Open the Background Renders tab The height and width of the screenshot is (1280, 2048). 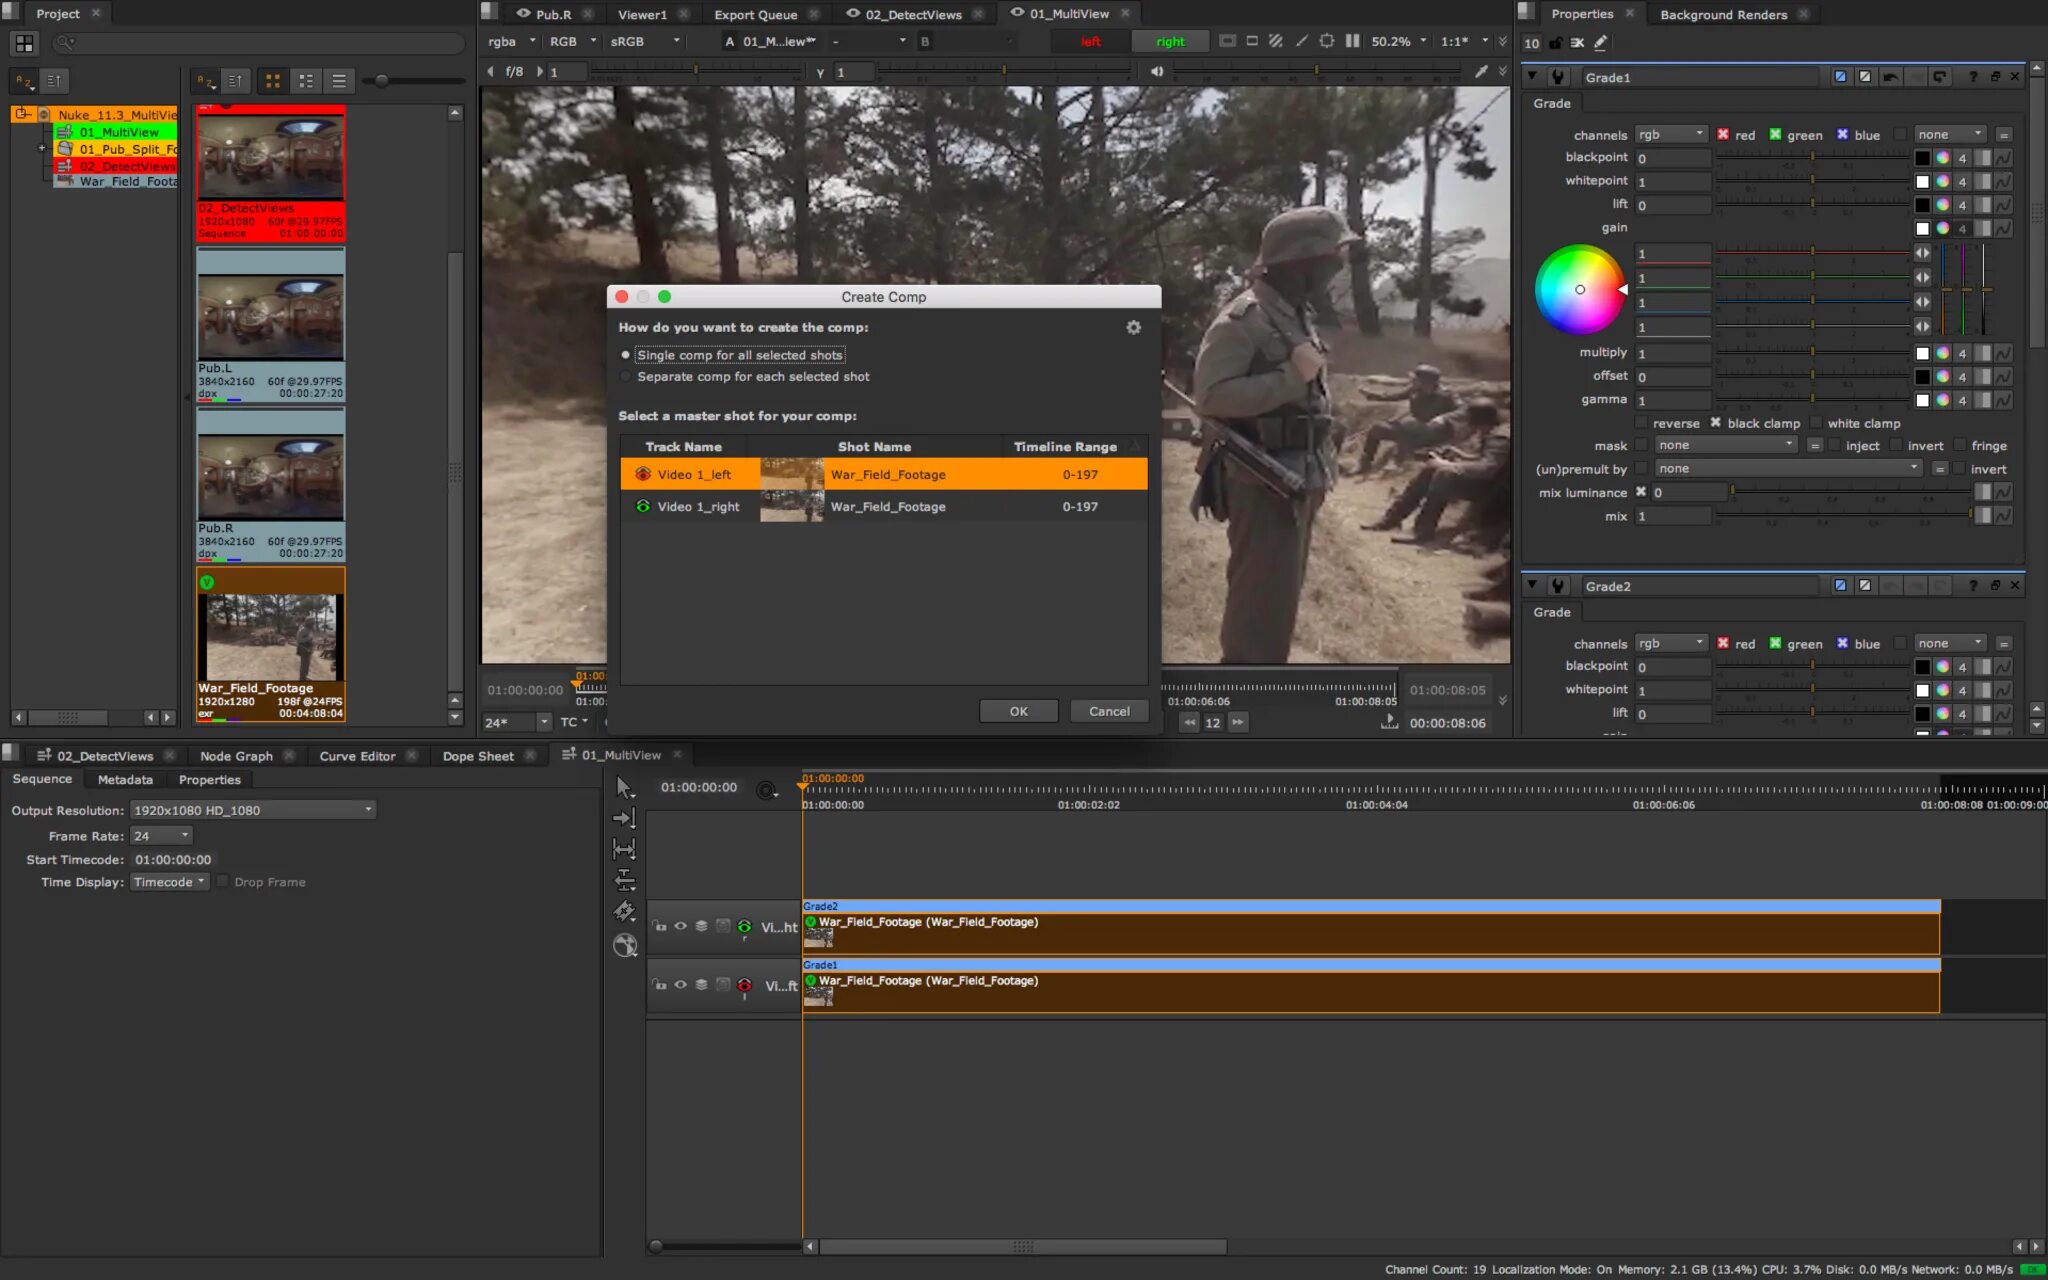point(1723,14)
